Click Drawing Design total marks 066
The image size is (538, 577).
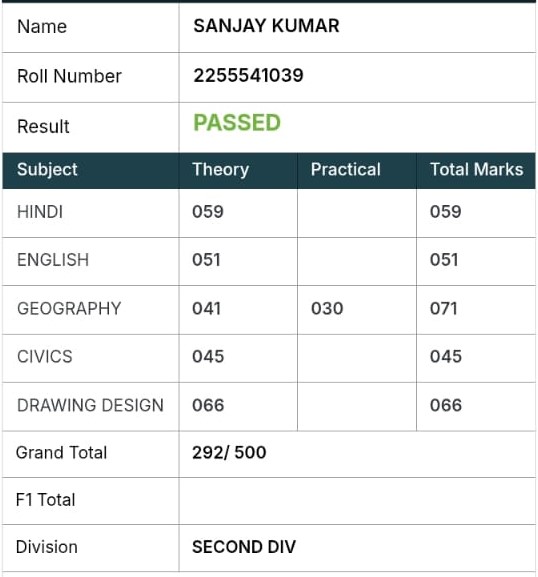pos(446,405)
